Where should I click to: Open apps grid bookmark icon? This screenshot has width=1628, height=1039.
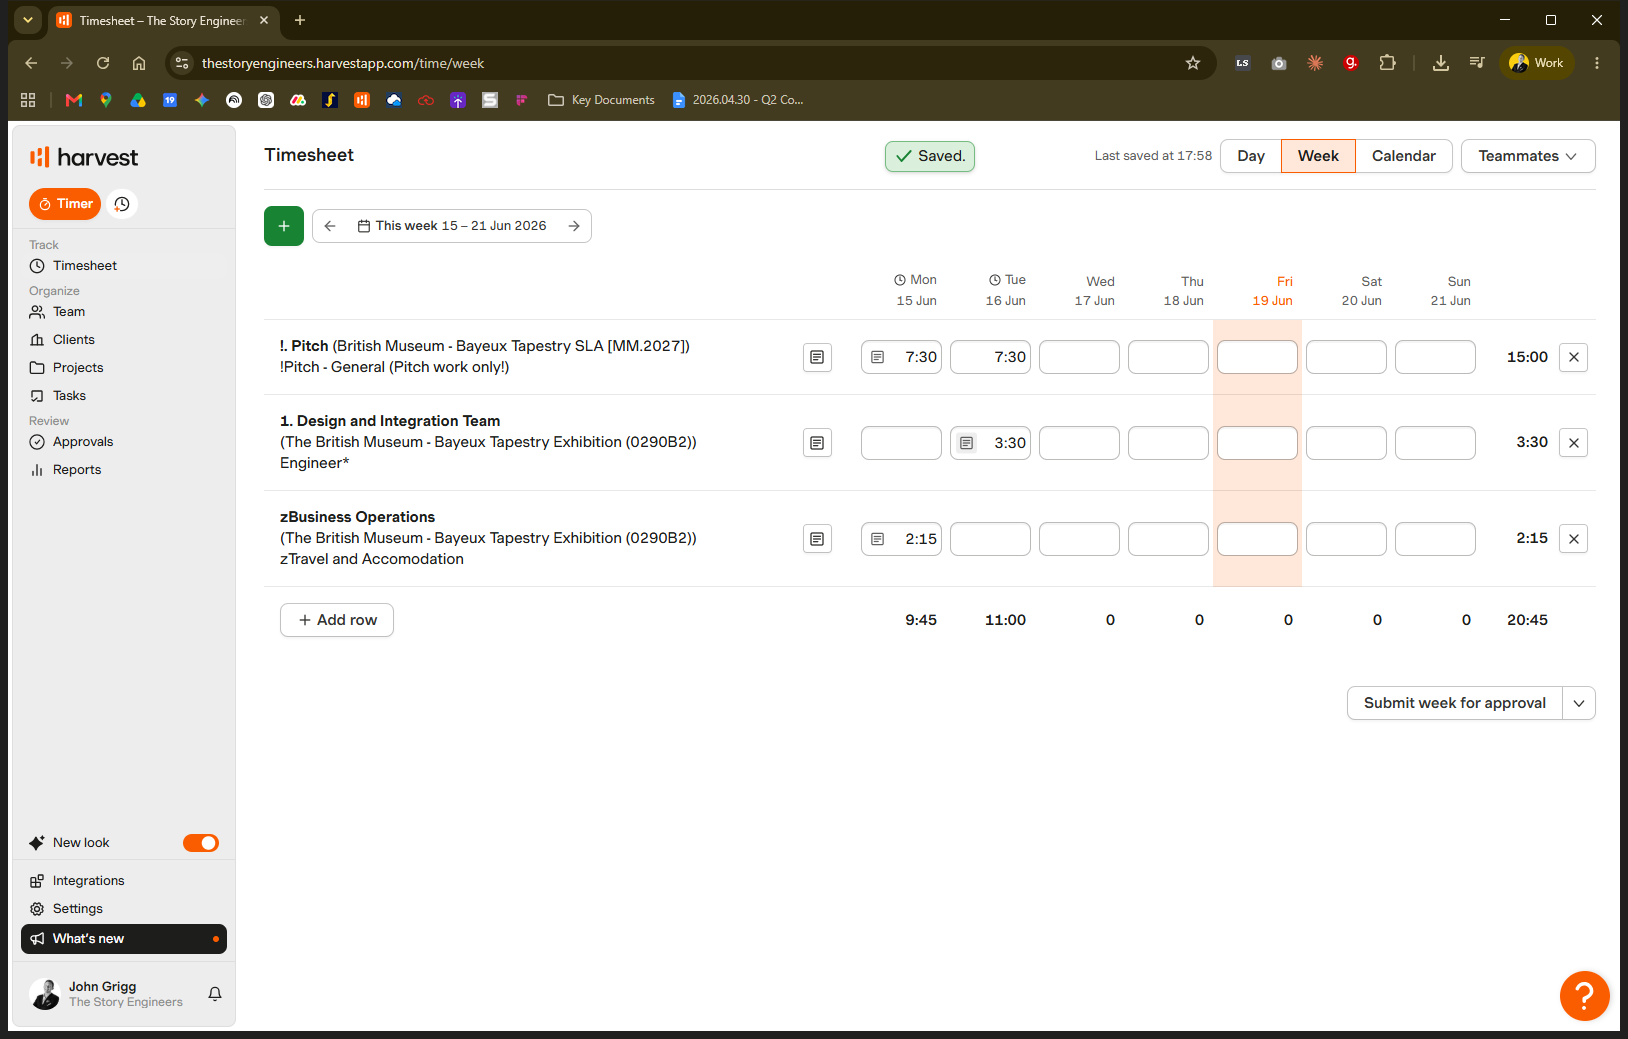tap(28, 100)
